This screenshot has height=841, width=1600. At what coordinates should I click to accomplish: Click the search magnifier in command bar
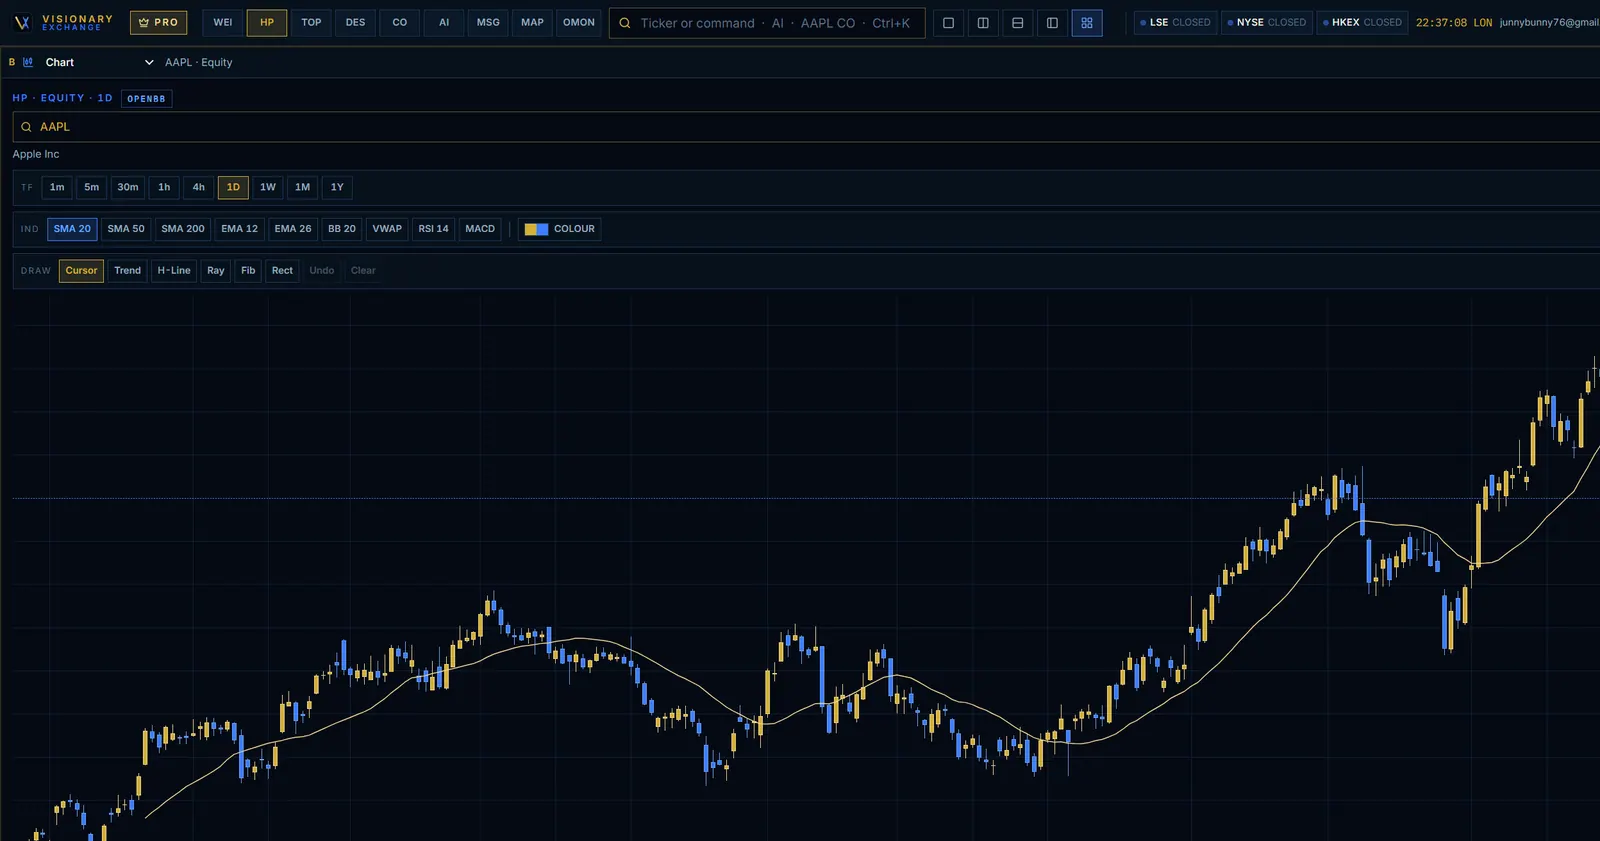(625, 23)
